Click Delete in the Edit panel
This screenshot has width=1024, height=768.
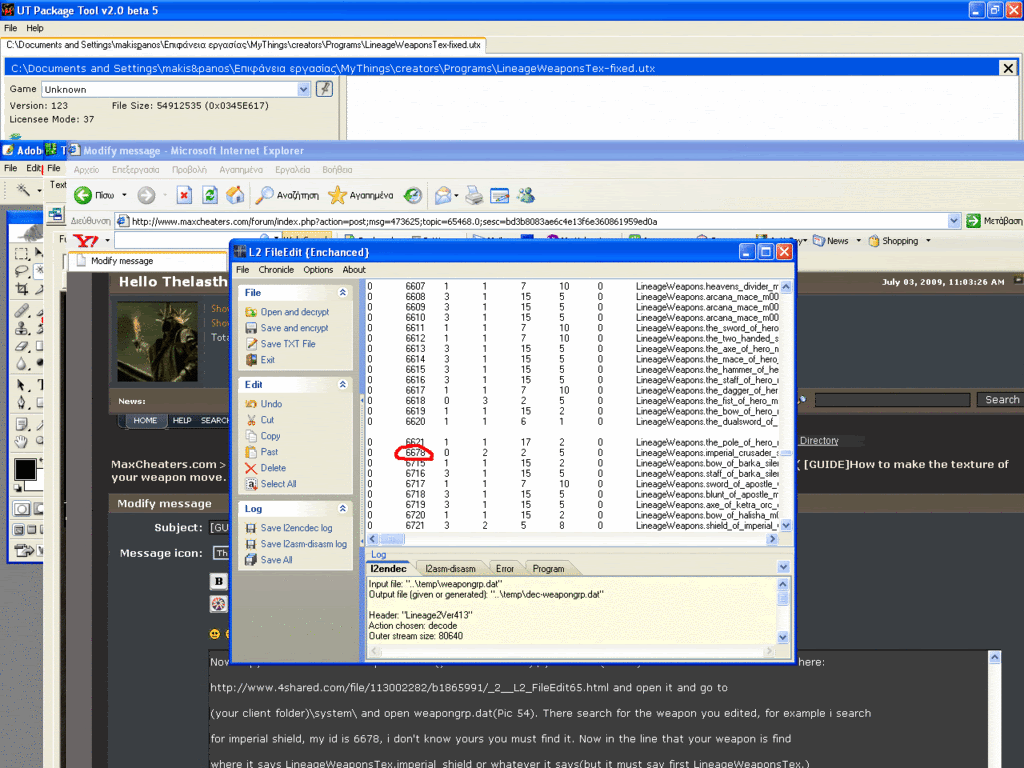click(273, 468)
